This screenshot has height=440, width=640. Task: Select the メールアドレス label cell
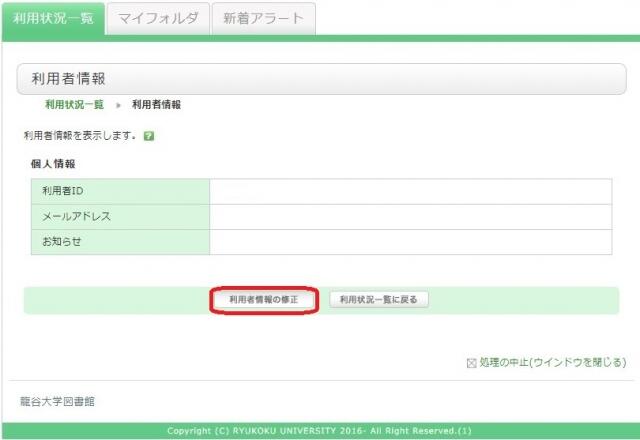coord(120,216)
